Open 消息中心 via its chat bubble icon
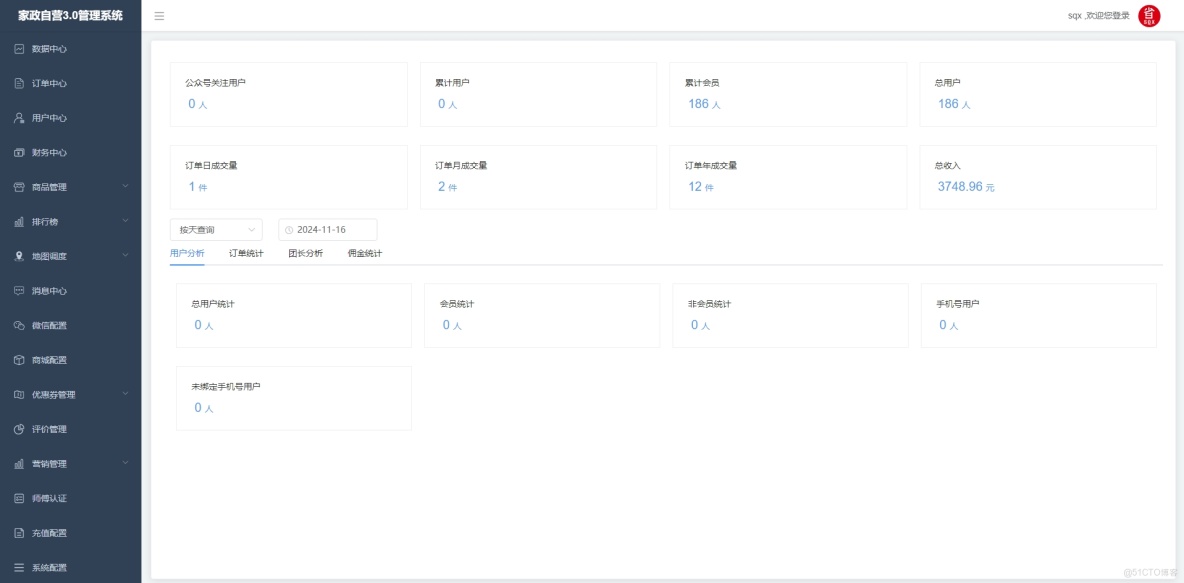Viewport: 1184px width, 583px height. tap(20, 291)
